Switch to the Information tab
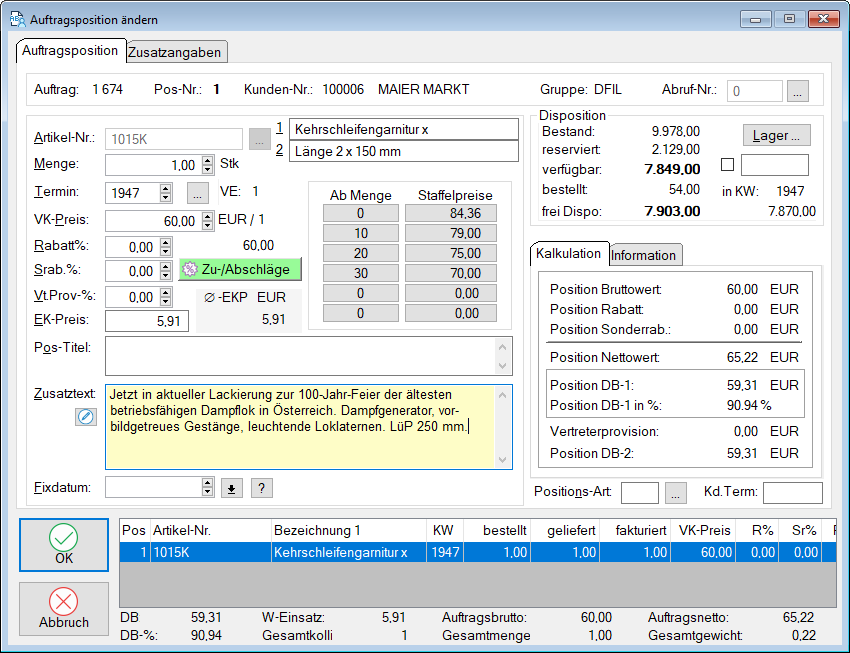Screen dimensions: 850x653 coord(644,255)
